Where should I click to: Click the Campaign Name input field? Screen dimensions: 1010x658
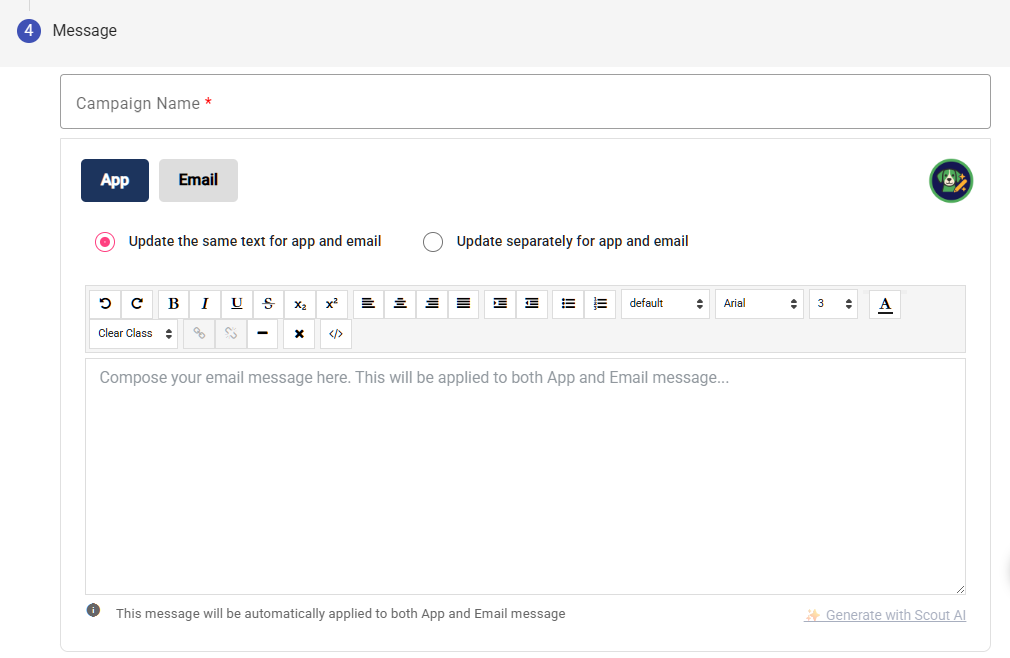pyautogui.click(x=525, y=102)
